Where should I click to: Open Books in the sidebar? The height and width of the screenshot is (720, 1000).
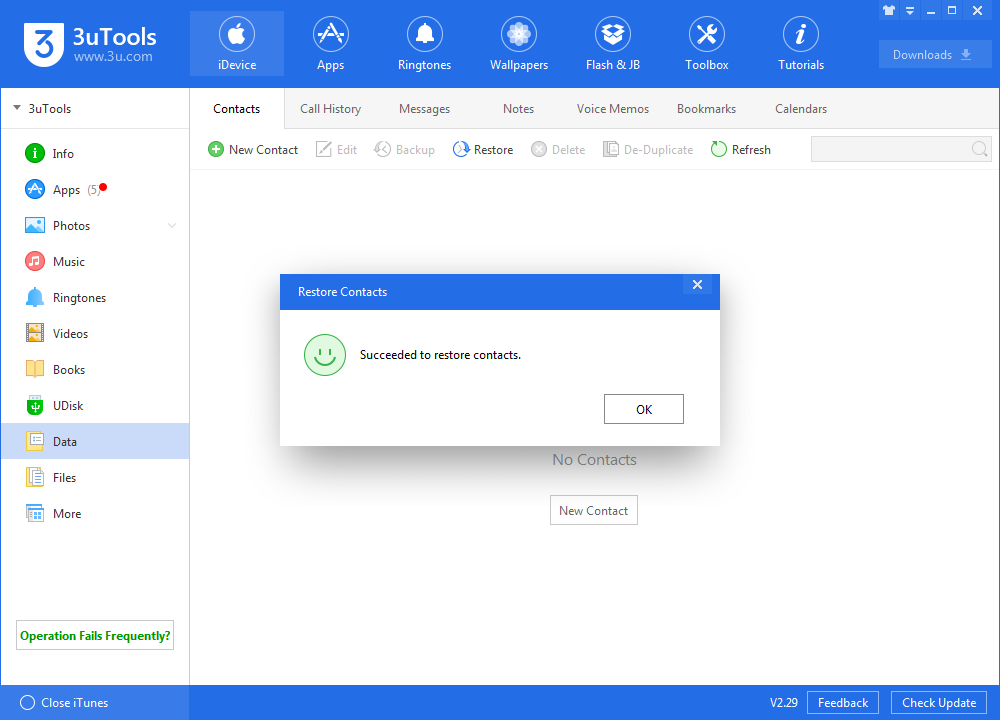(95, 370)
